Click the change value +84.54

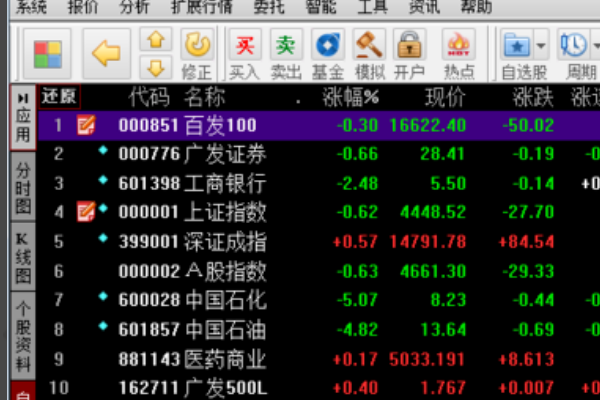click(526, 242)
